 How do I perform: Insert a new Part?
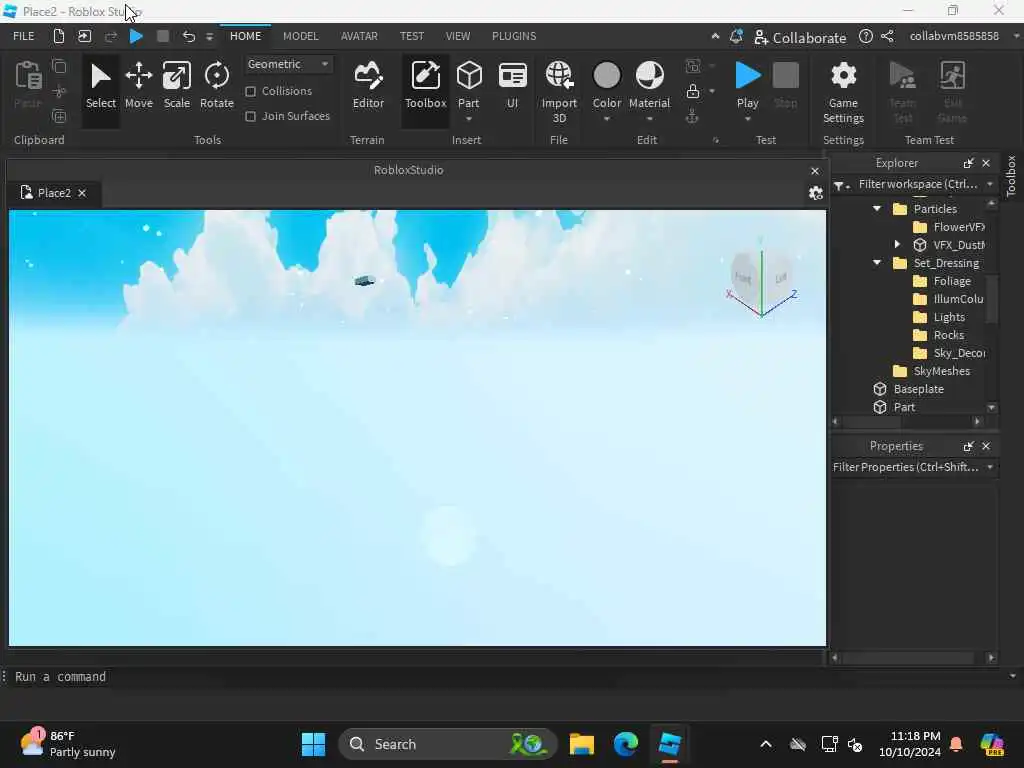(x=469, y=78)
